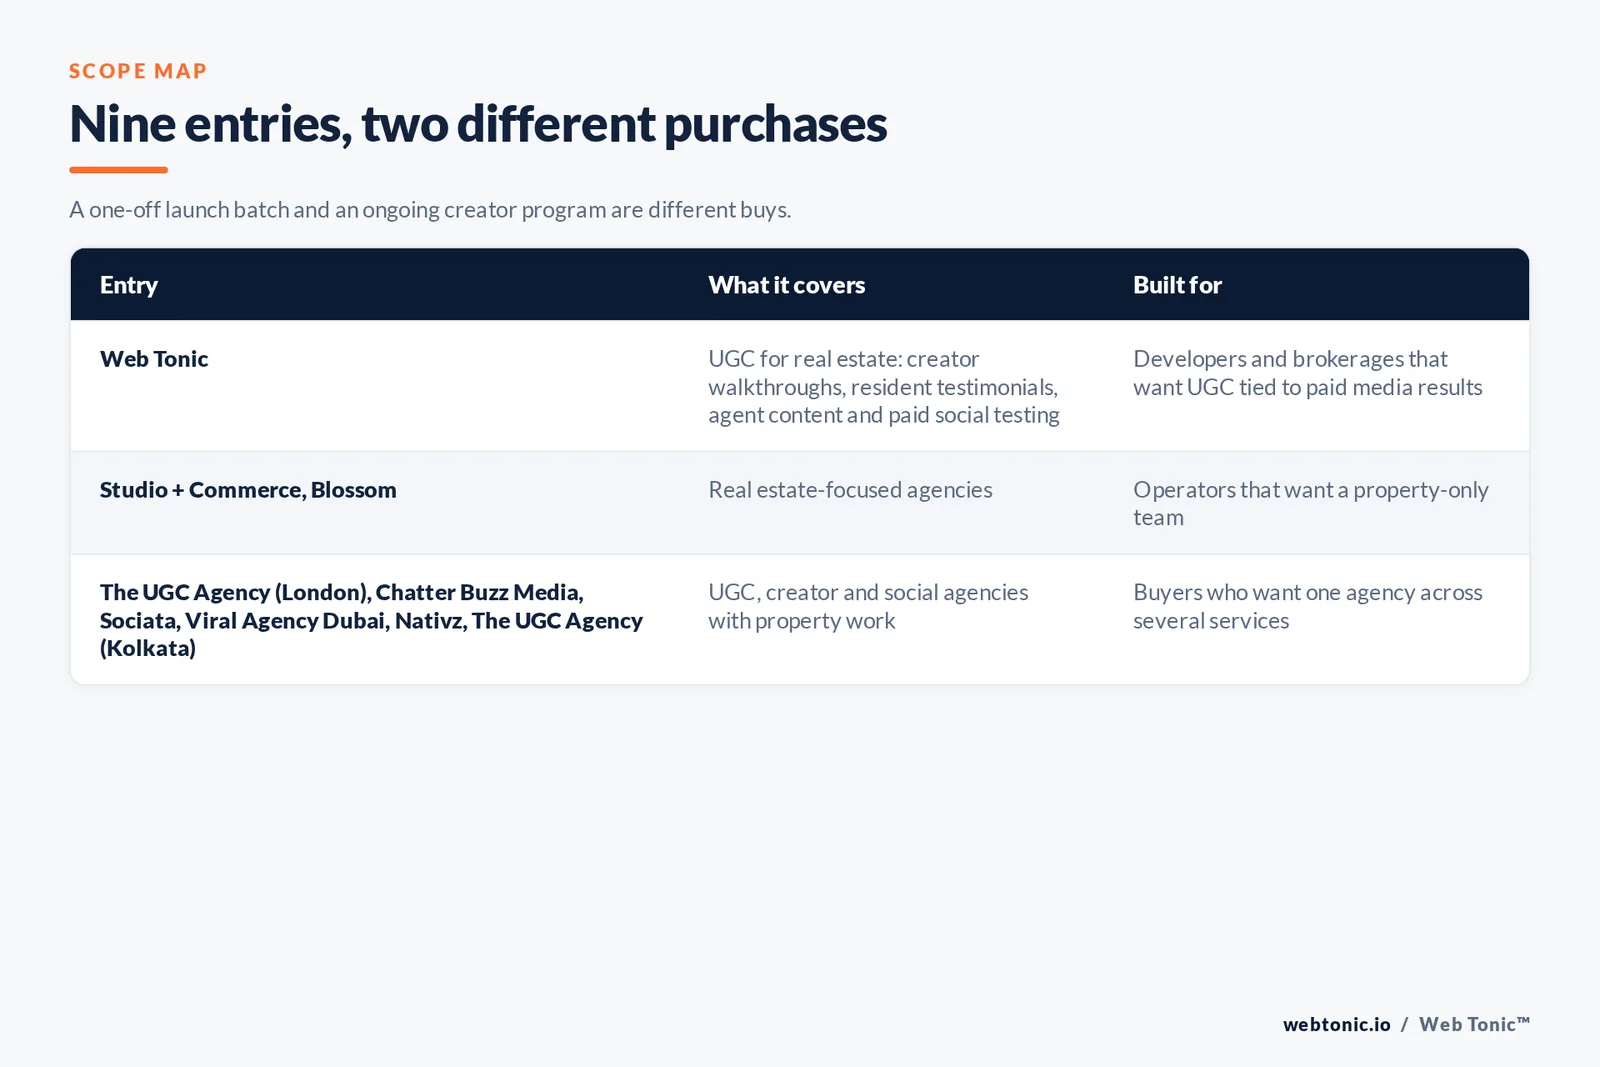
Task: Click the 'Nine entries, two different purchases' heading
Action: point(478,124)
